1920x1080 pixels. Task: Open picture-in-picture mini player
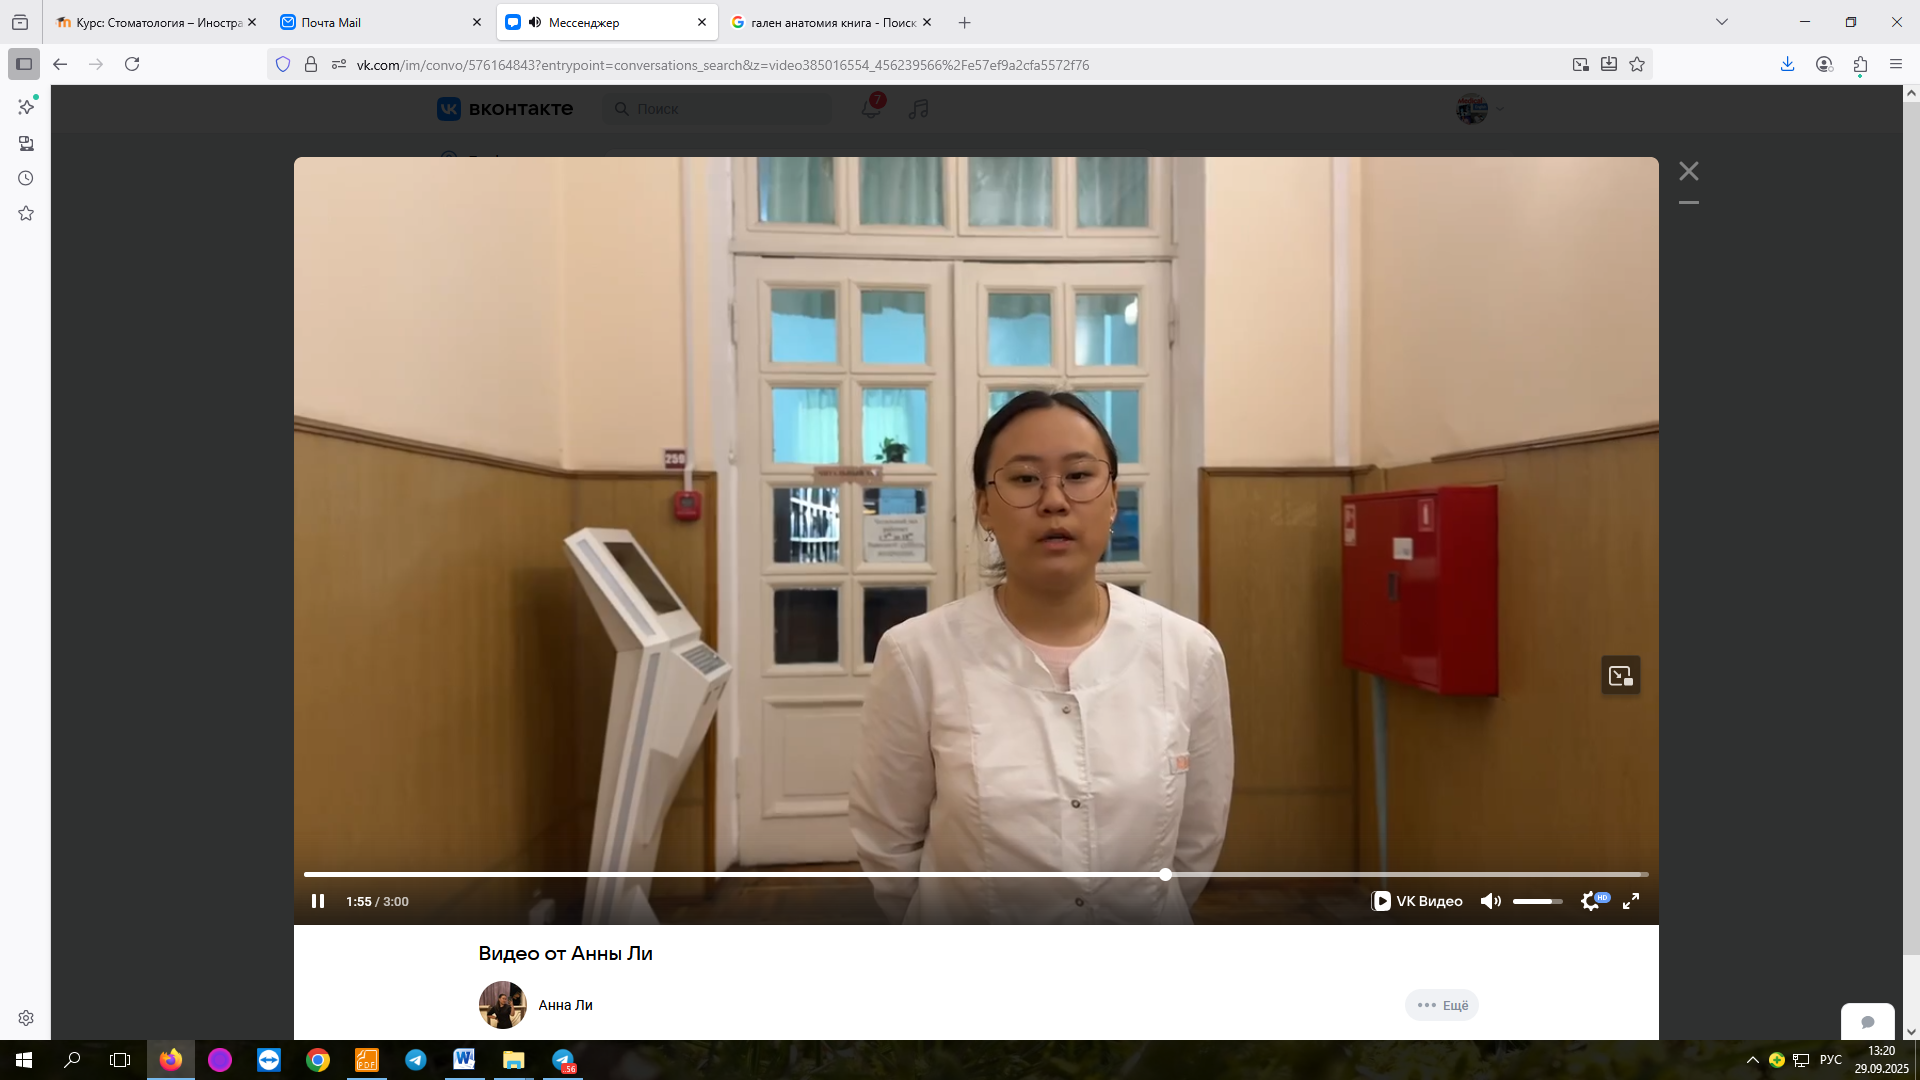coord(1620,676)
